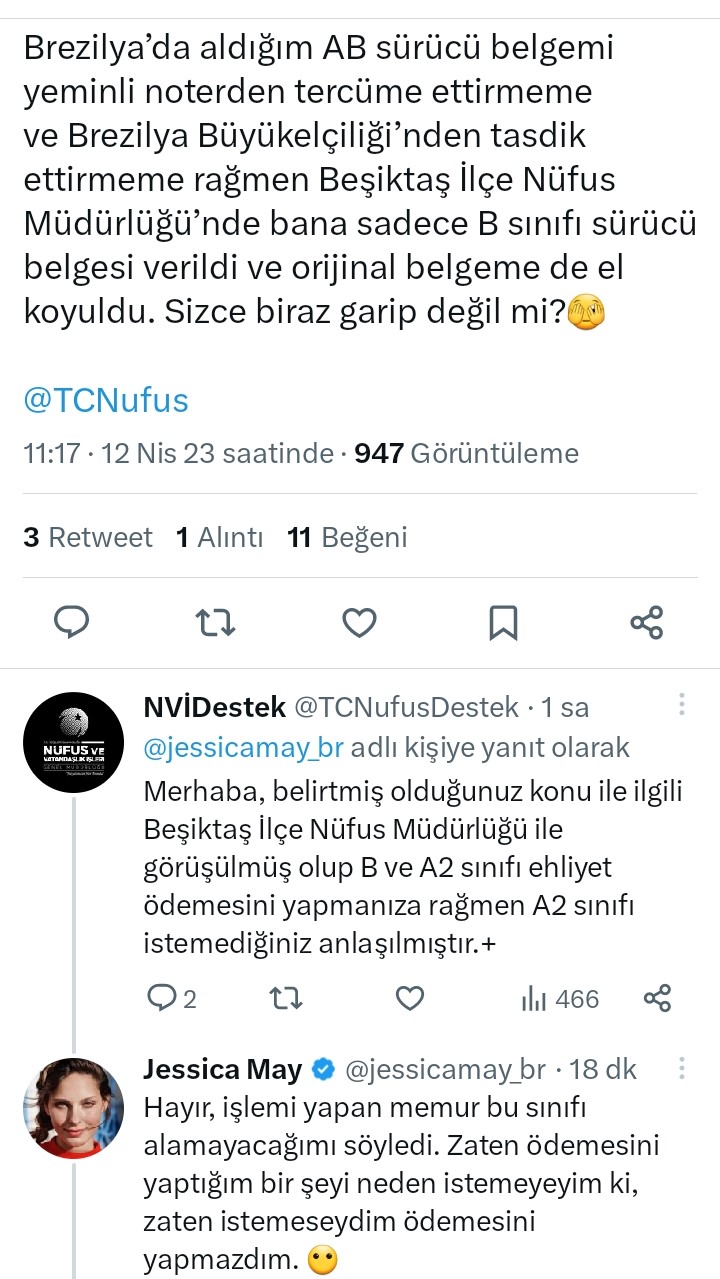Screen dimensions: 720x1279
Task: Open the NVİDestek account name
Action: coord(213,707)
